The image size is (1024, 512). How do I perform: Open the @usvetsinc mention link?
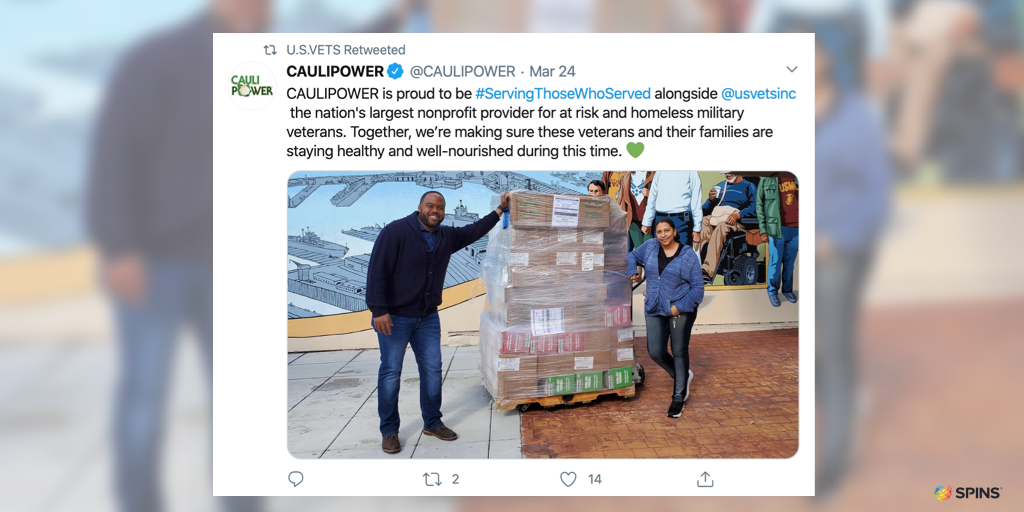(758, 93)
